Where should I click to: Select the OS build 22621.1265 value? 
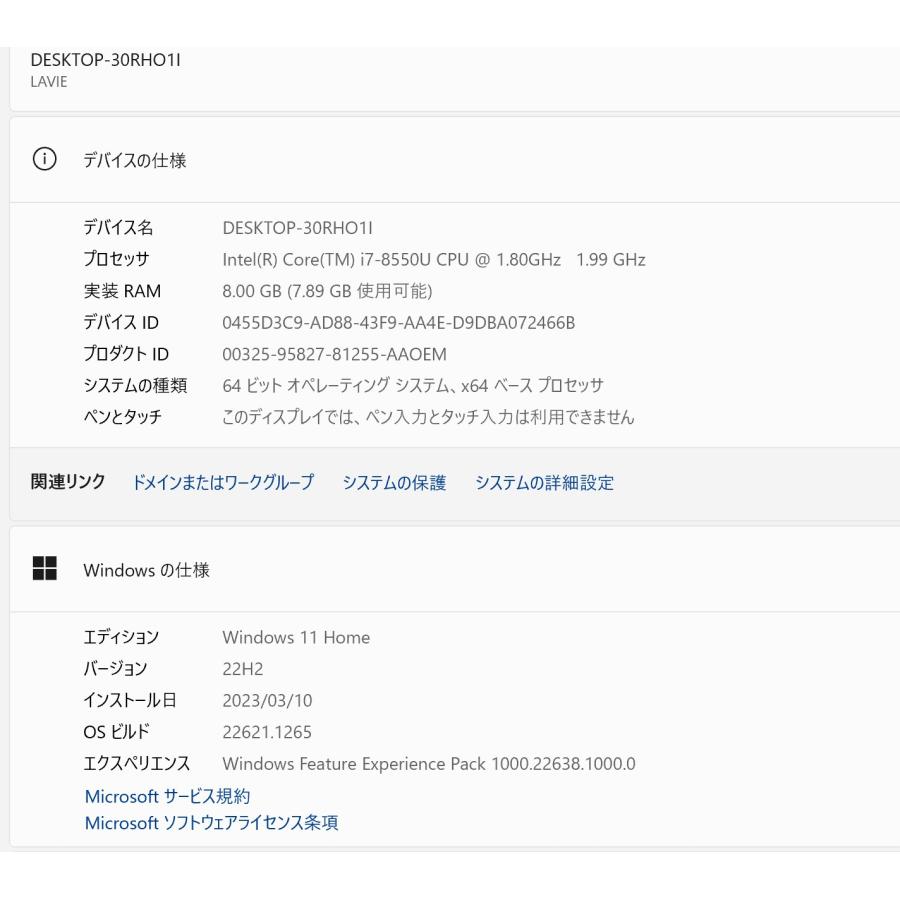coord(267,732)
